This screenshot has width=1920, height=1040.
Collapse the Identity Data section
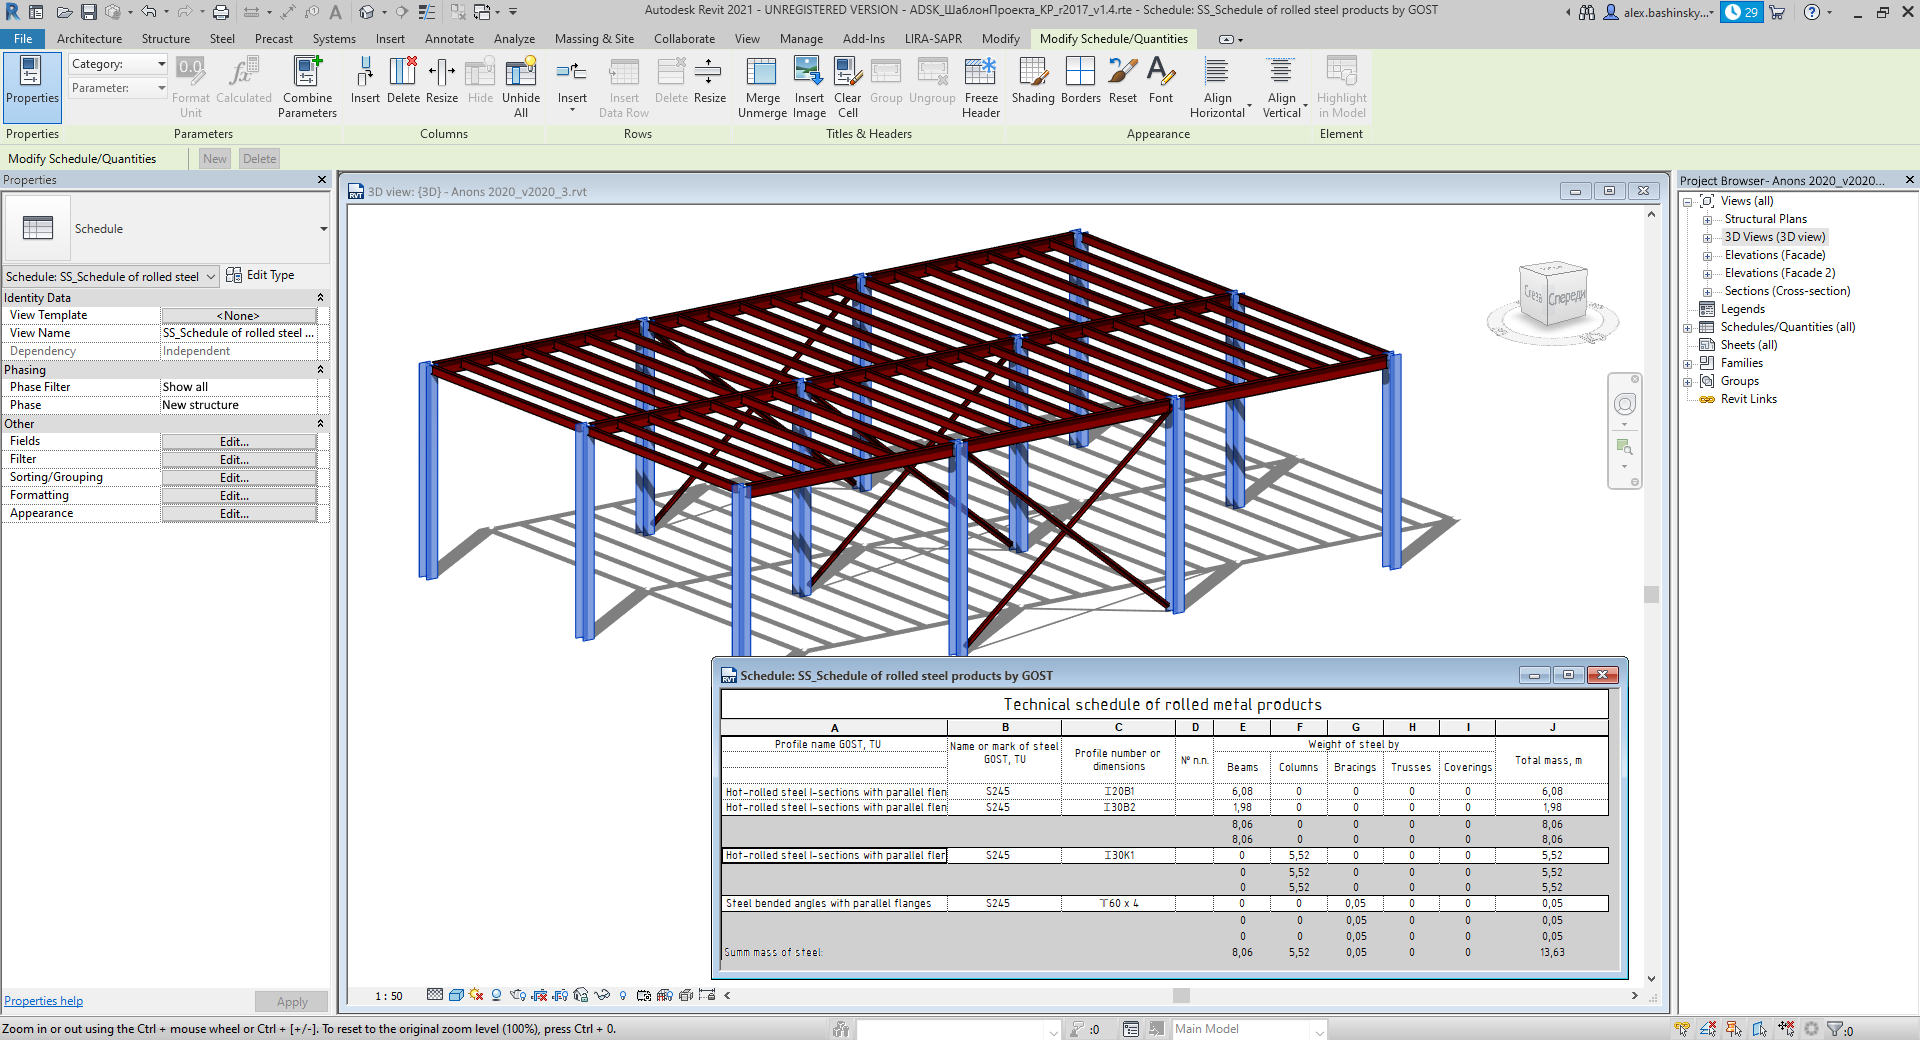coord(320,298)
